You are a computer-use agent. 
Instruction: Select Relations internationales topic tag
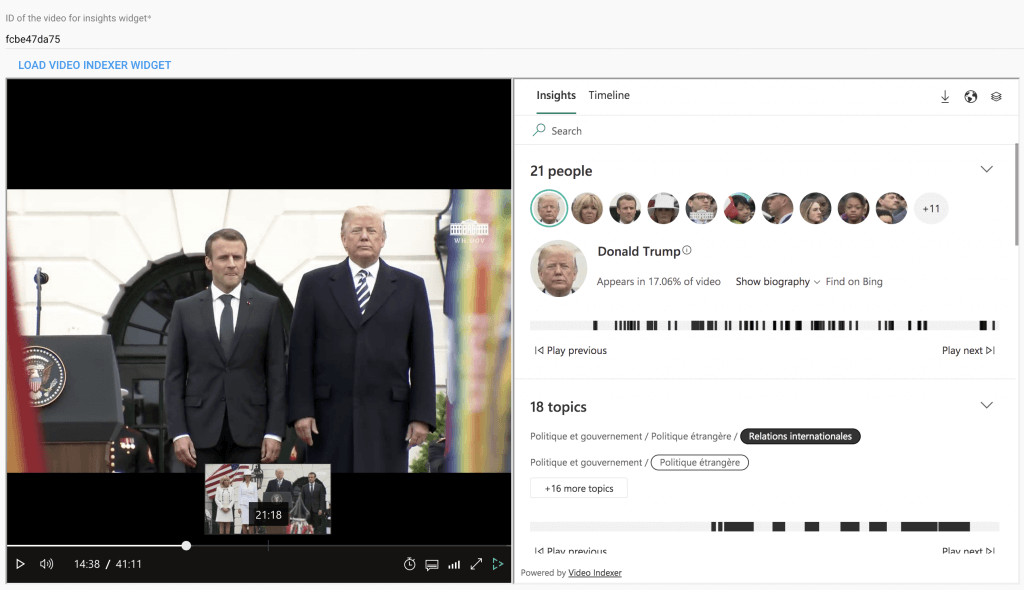[x=800, y=436]
